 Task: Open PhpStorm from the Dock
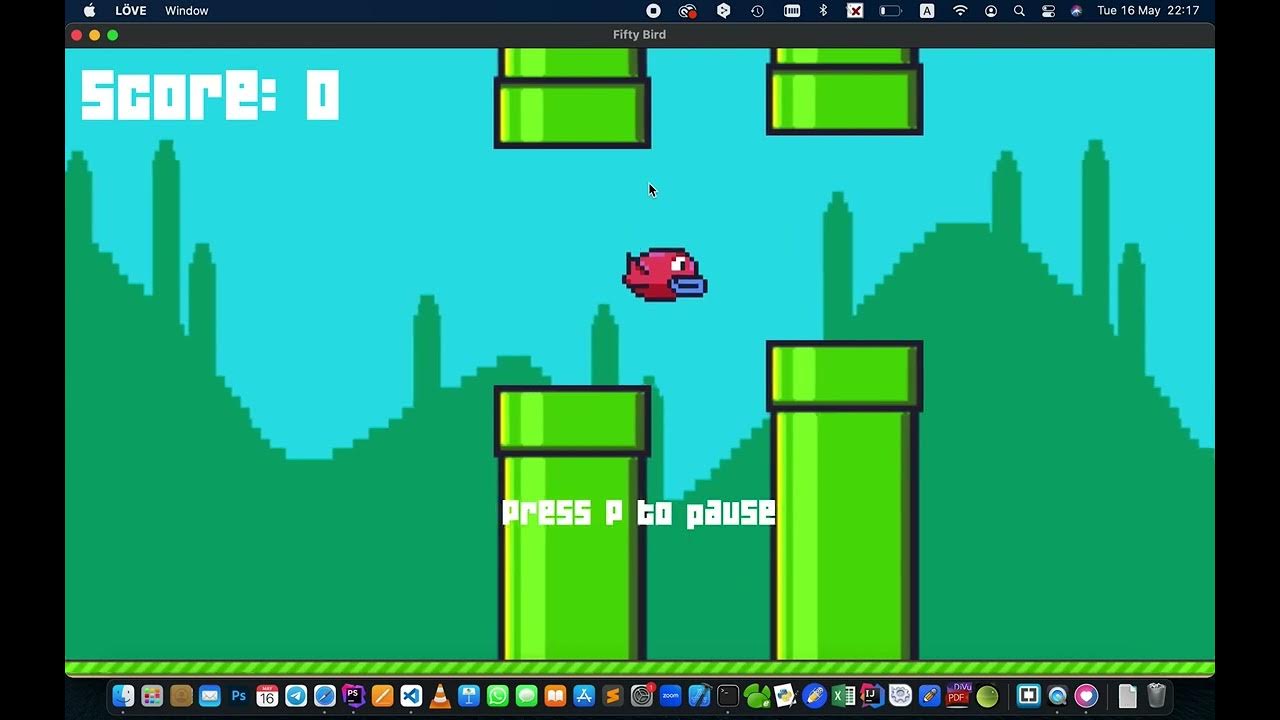click(353, 695)
